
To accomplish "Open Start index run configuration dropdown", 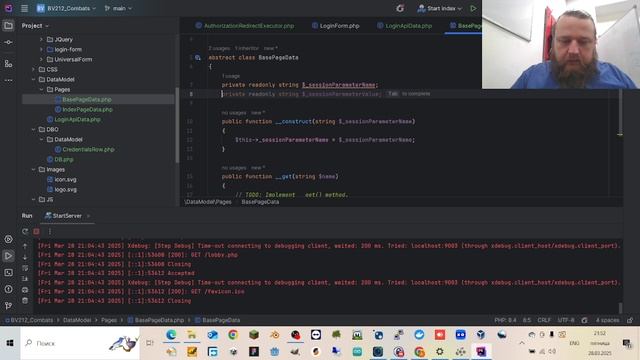I will pos(440,8).
